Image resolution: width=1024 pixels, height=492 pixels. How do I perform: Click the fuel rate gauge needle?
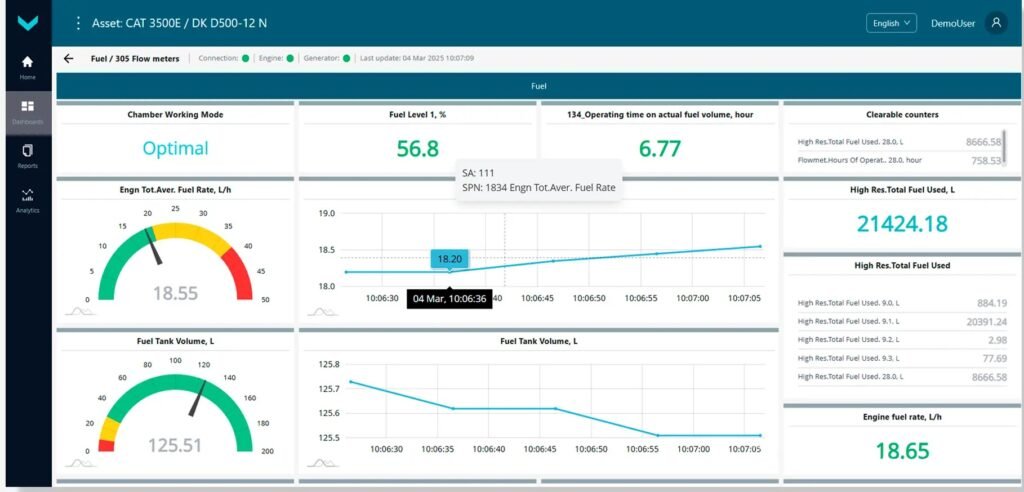(154, 246)
